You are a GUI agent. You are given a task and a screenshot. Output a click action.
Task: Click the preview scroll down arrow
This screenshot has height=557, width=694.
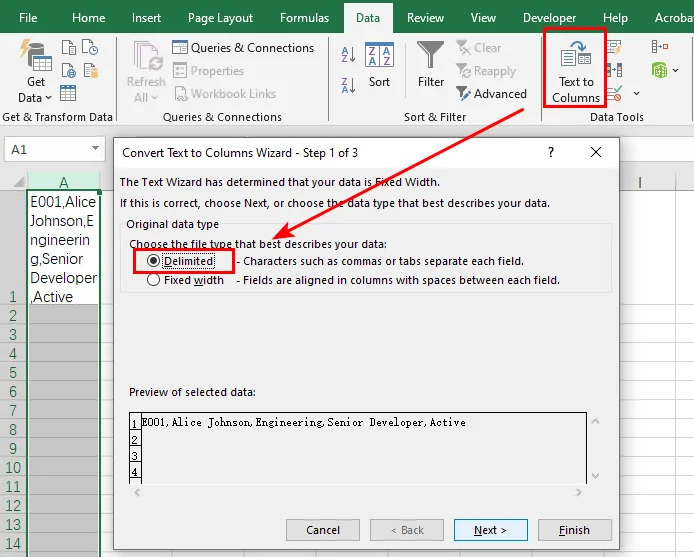click(x=595, y=476)
